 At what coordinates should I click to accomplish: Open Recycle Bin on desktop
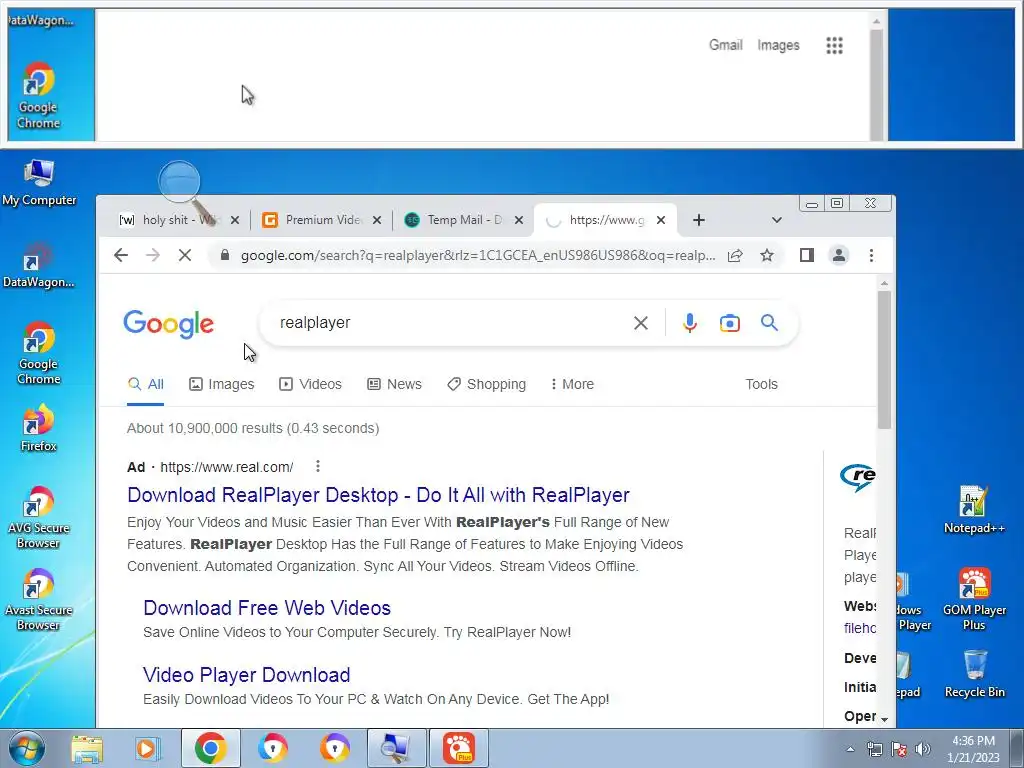974,673
